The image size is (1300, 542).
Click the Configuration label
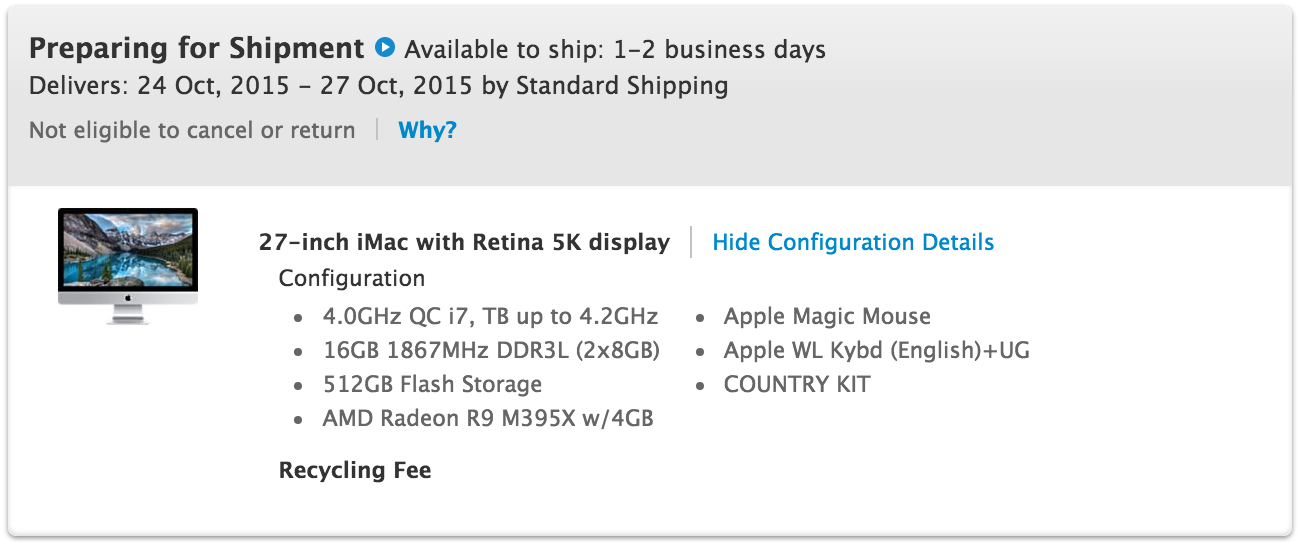pyautogui.click(x=352, y=278)
